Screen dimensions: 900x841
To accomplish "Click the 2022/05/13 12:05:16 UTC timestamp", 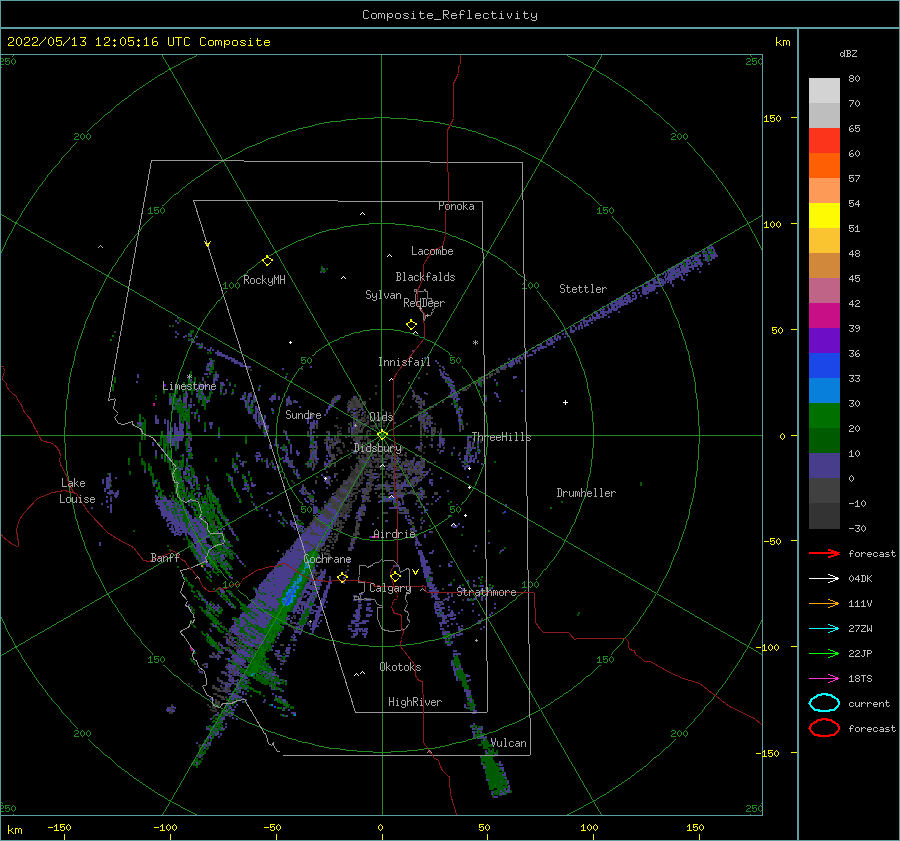I will [98, 42].
